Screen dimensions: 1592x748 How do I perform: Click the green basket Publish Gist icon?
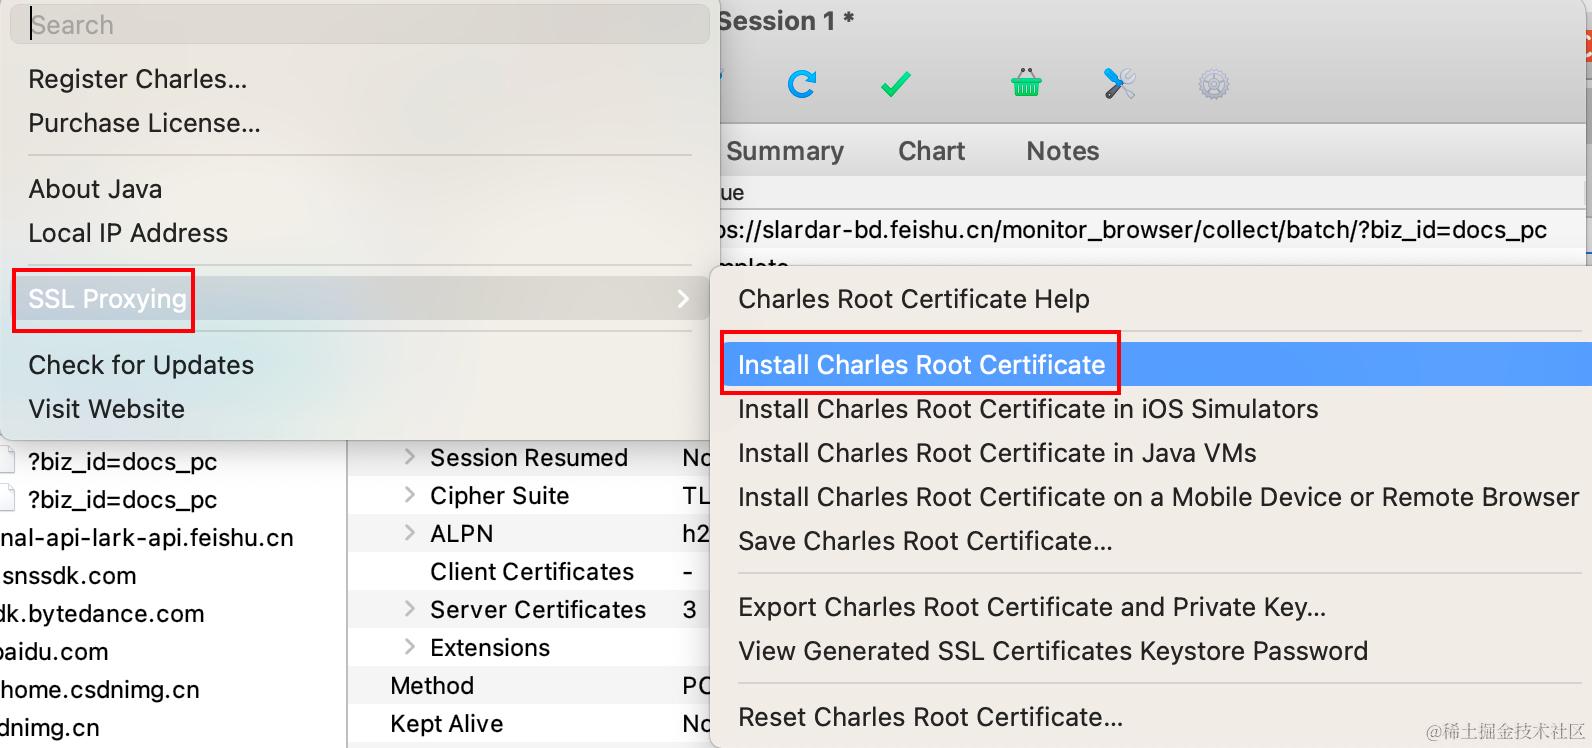(1026, 83)
